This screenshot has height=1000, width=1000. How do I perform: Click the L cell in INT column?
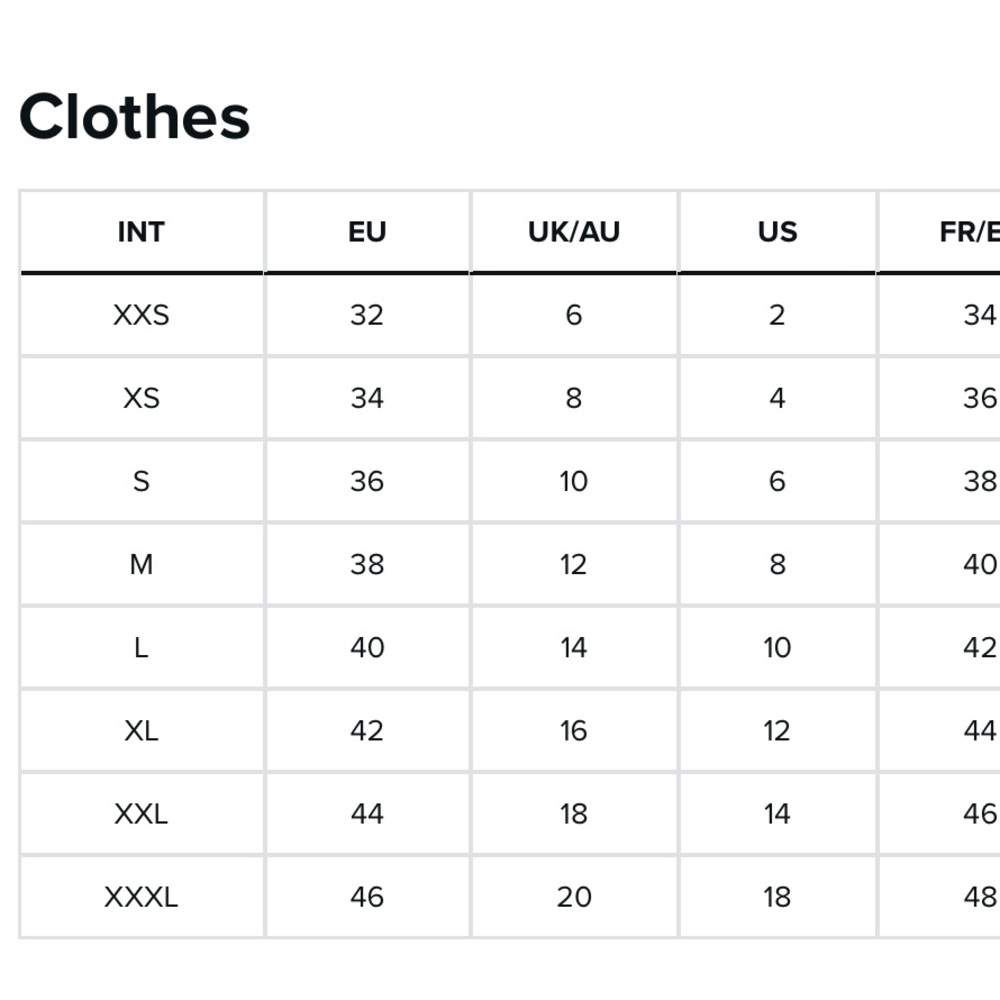pyautogui.click(x=141, y=647)
